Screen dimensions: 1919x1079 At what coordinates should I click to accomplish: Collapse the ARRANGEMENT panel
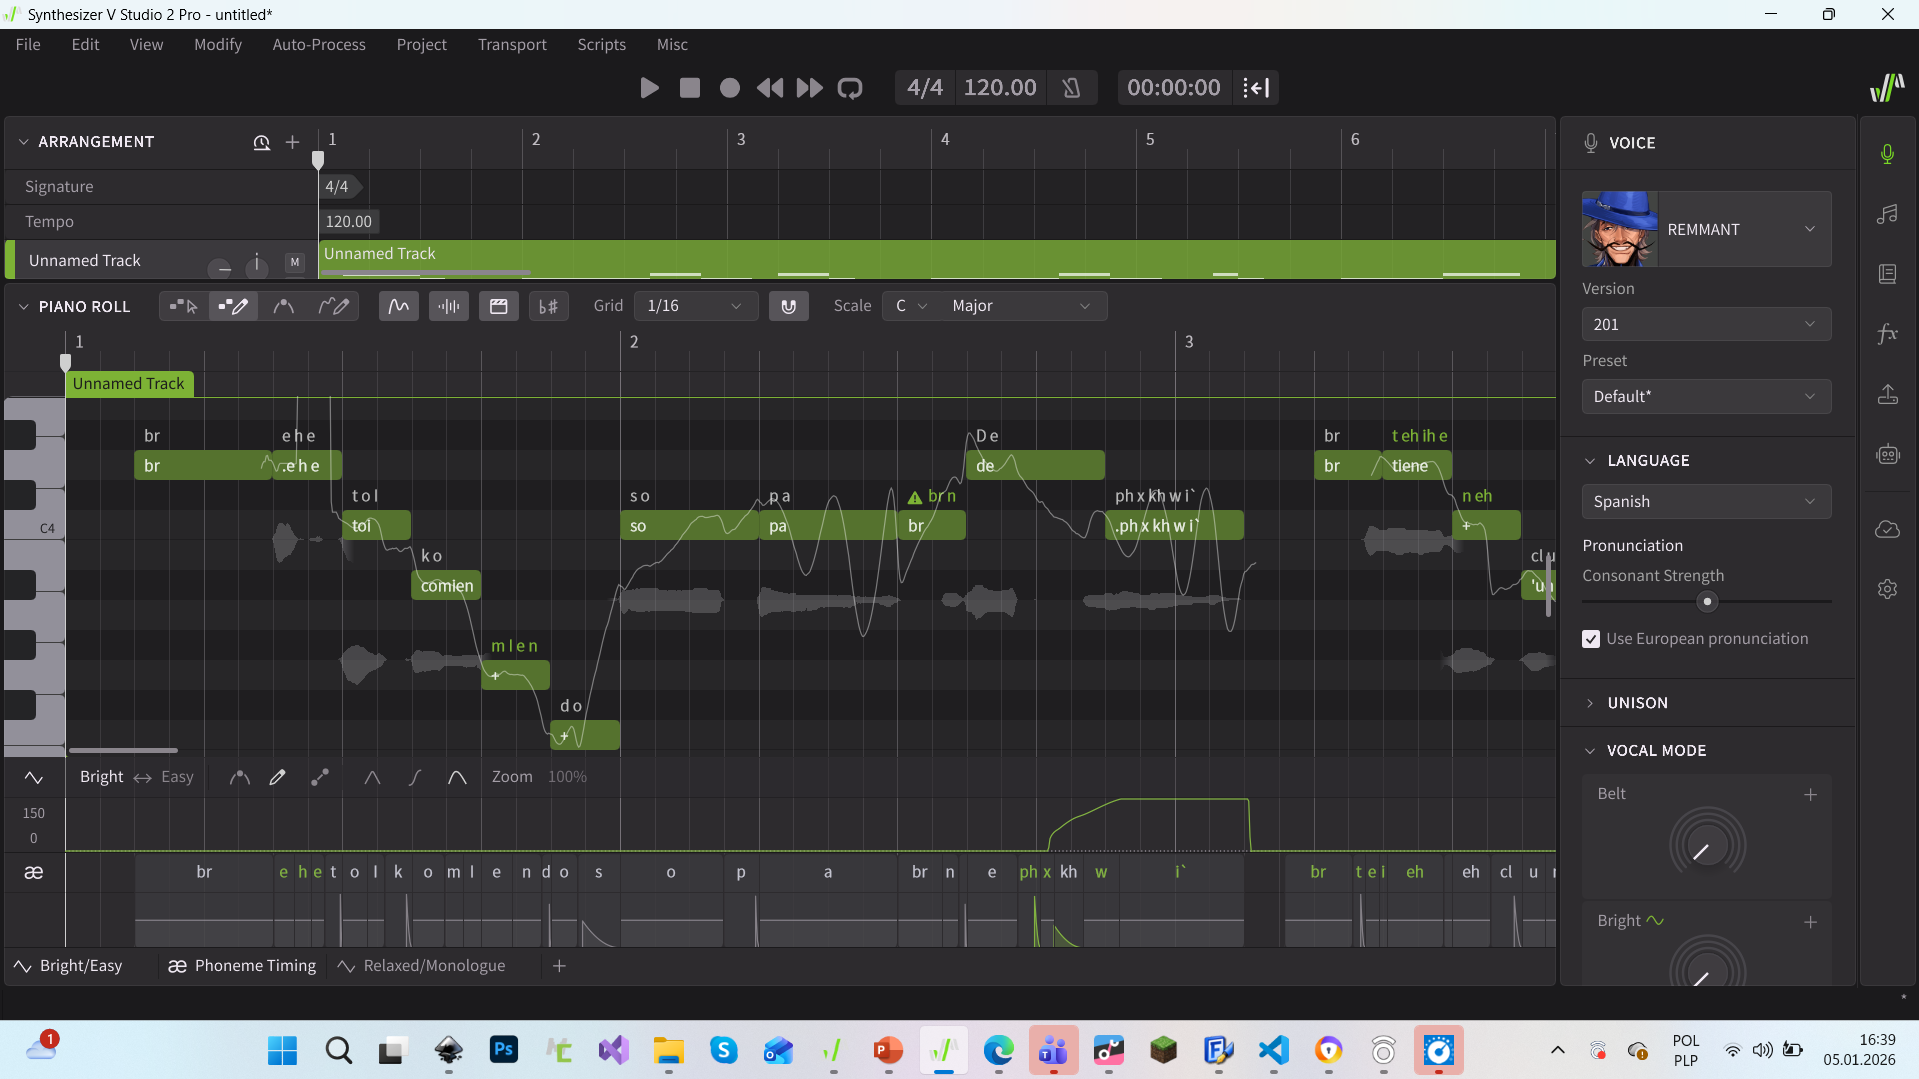pyautogui.click(x=23, y=142)
